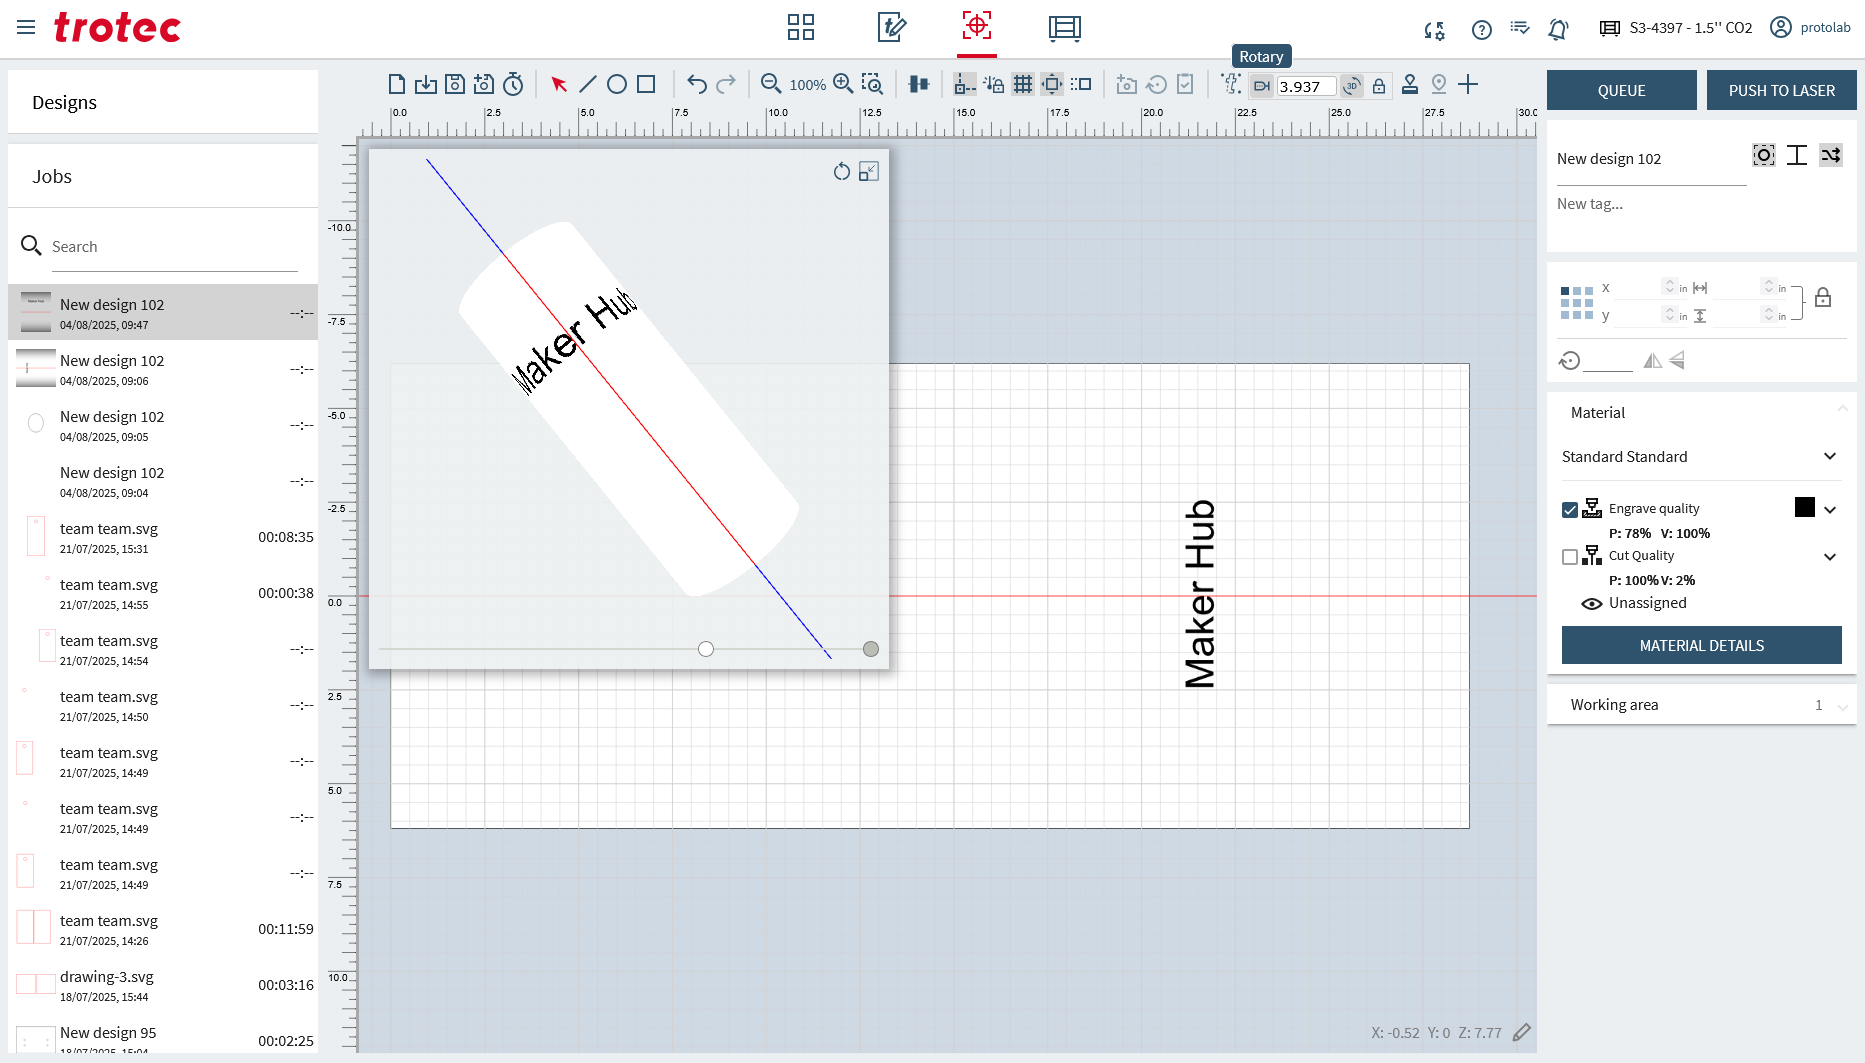Open the notifications bell
Viewport: 1865px width, 1063px height.
[1557, 29]
